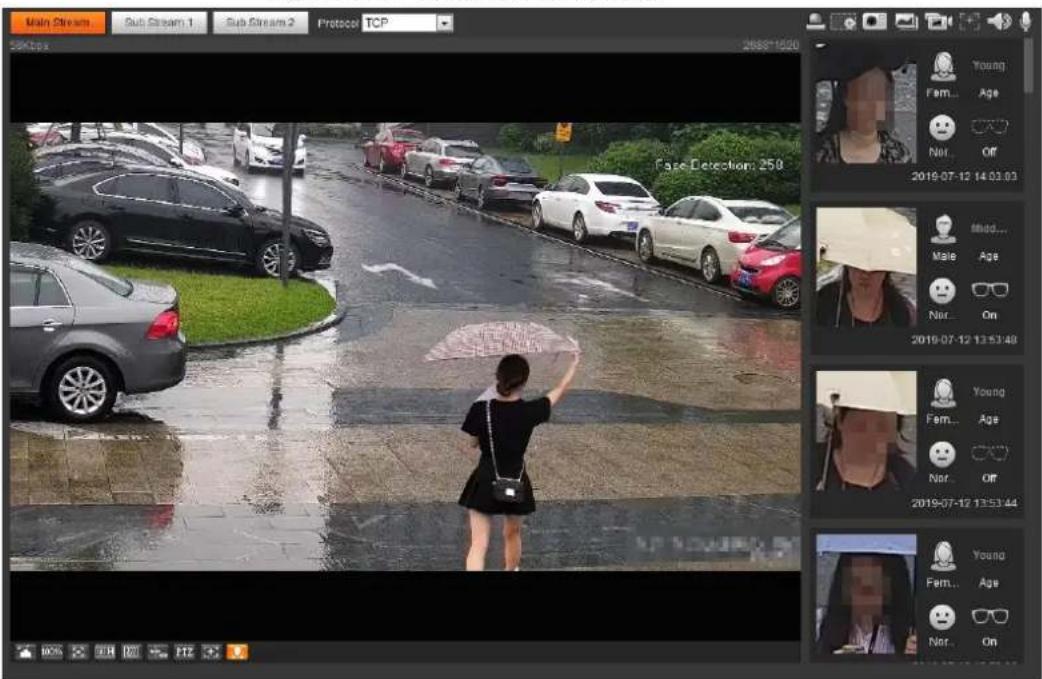The width and height of the screenshot is (1042, 679).
Task: Open image adjustment in bottom toolbar
Action: point(25,652)
